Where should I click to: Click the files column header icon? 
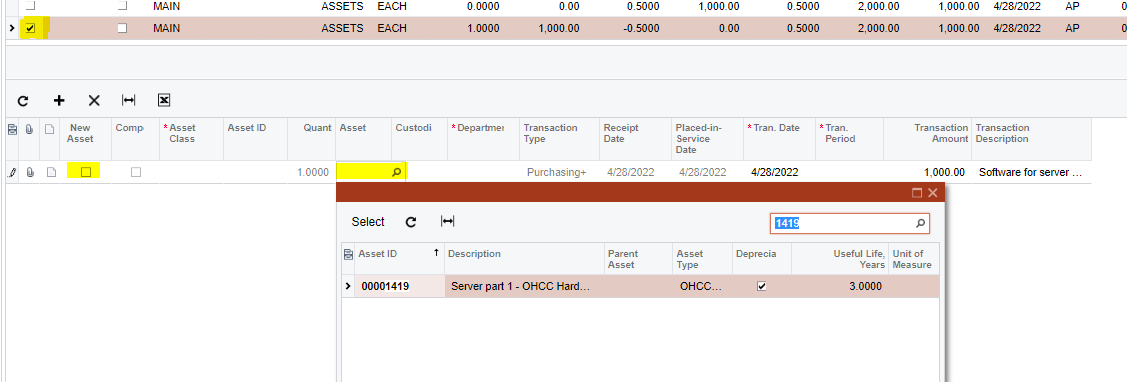pos(30,130)
